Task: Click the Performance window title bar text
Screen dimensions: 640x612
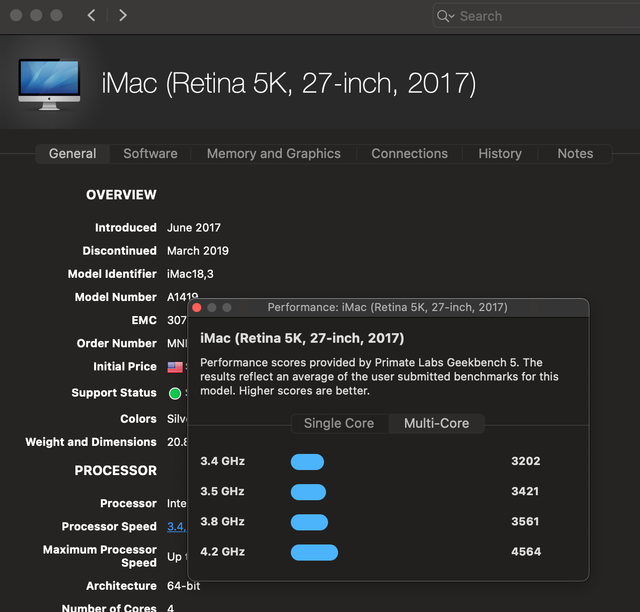Action: pyautogui.click(x=387, y=307)
